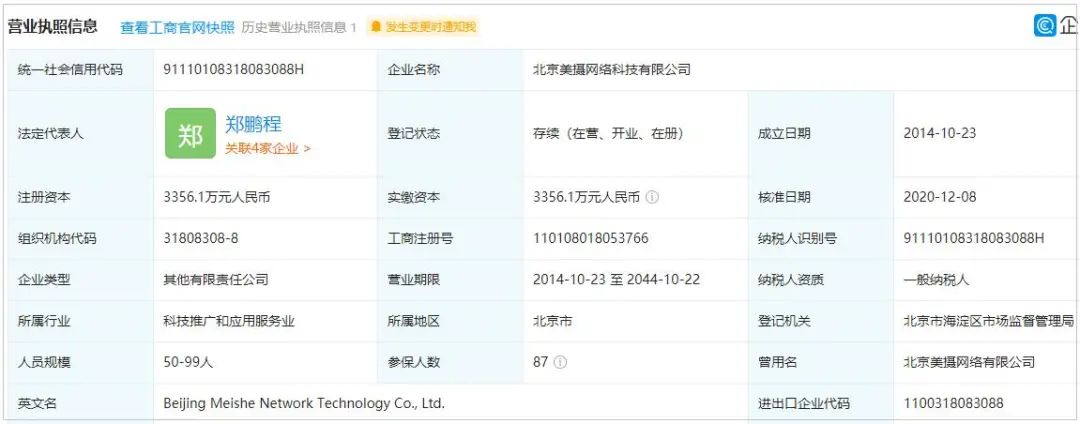Image resolution: width=1080 pixels, height=424 pixels.
Task: Click insured count 87
Action: (x=540, y=362)
